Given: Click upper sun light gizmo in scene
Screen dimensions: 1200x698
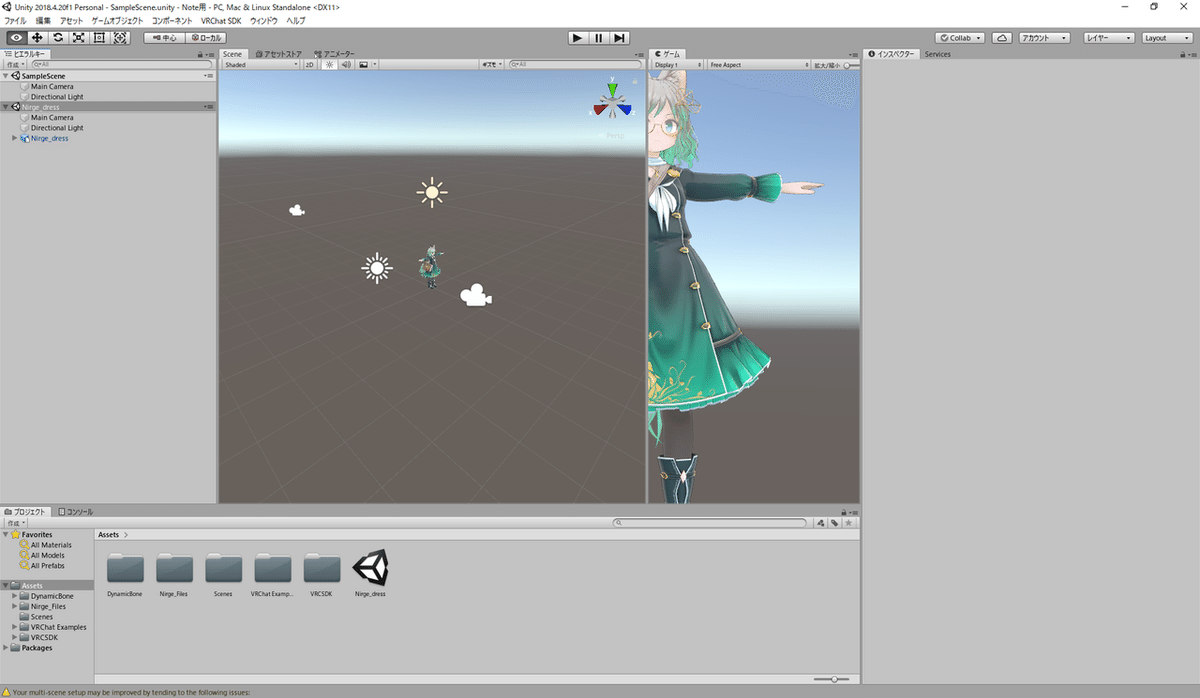Looking at the screenshot, I should coord(432,192).
